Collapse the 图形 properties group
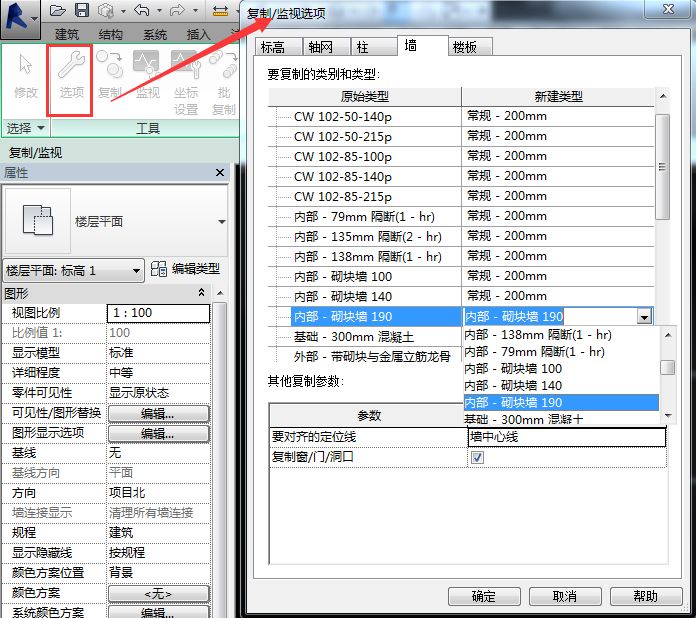This screenshot has height=618, width=696. coord(201,293)
